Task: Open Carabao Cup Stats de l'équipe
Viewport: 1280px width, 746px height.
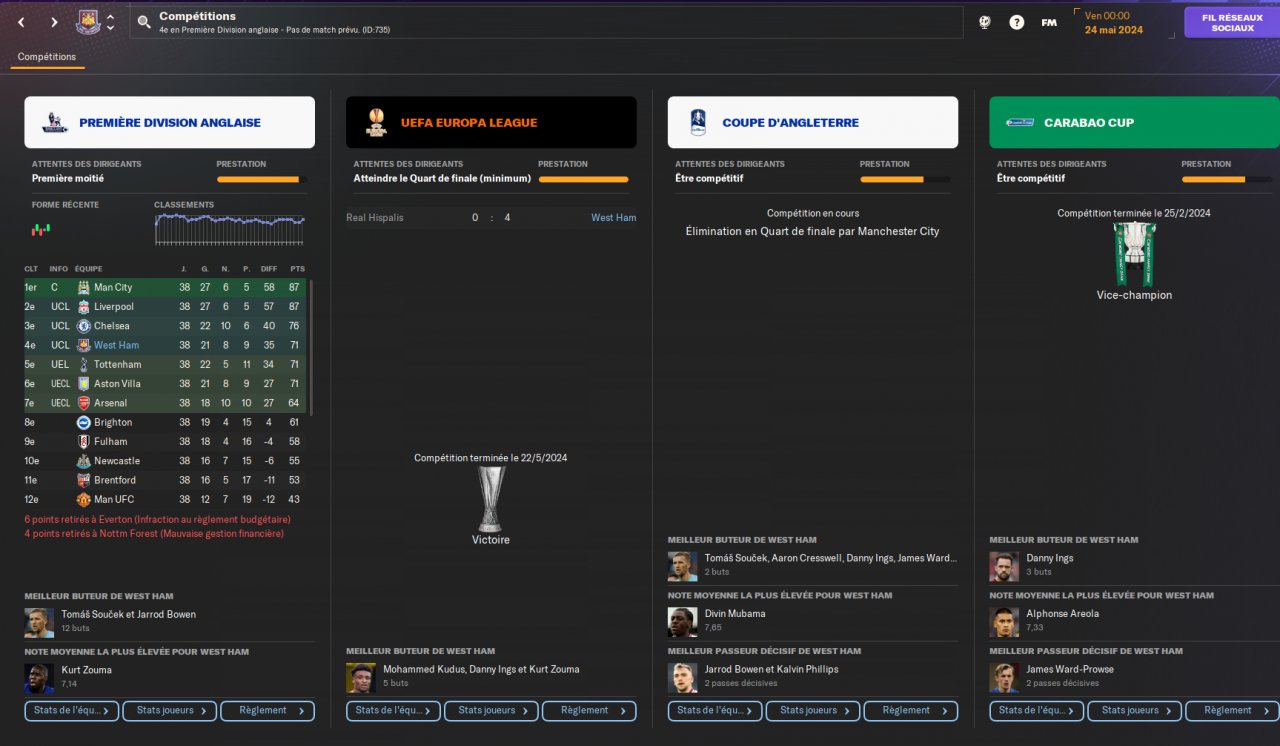Action: (1037, 711)
